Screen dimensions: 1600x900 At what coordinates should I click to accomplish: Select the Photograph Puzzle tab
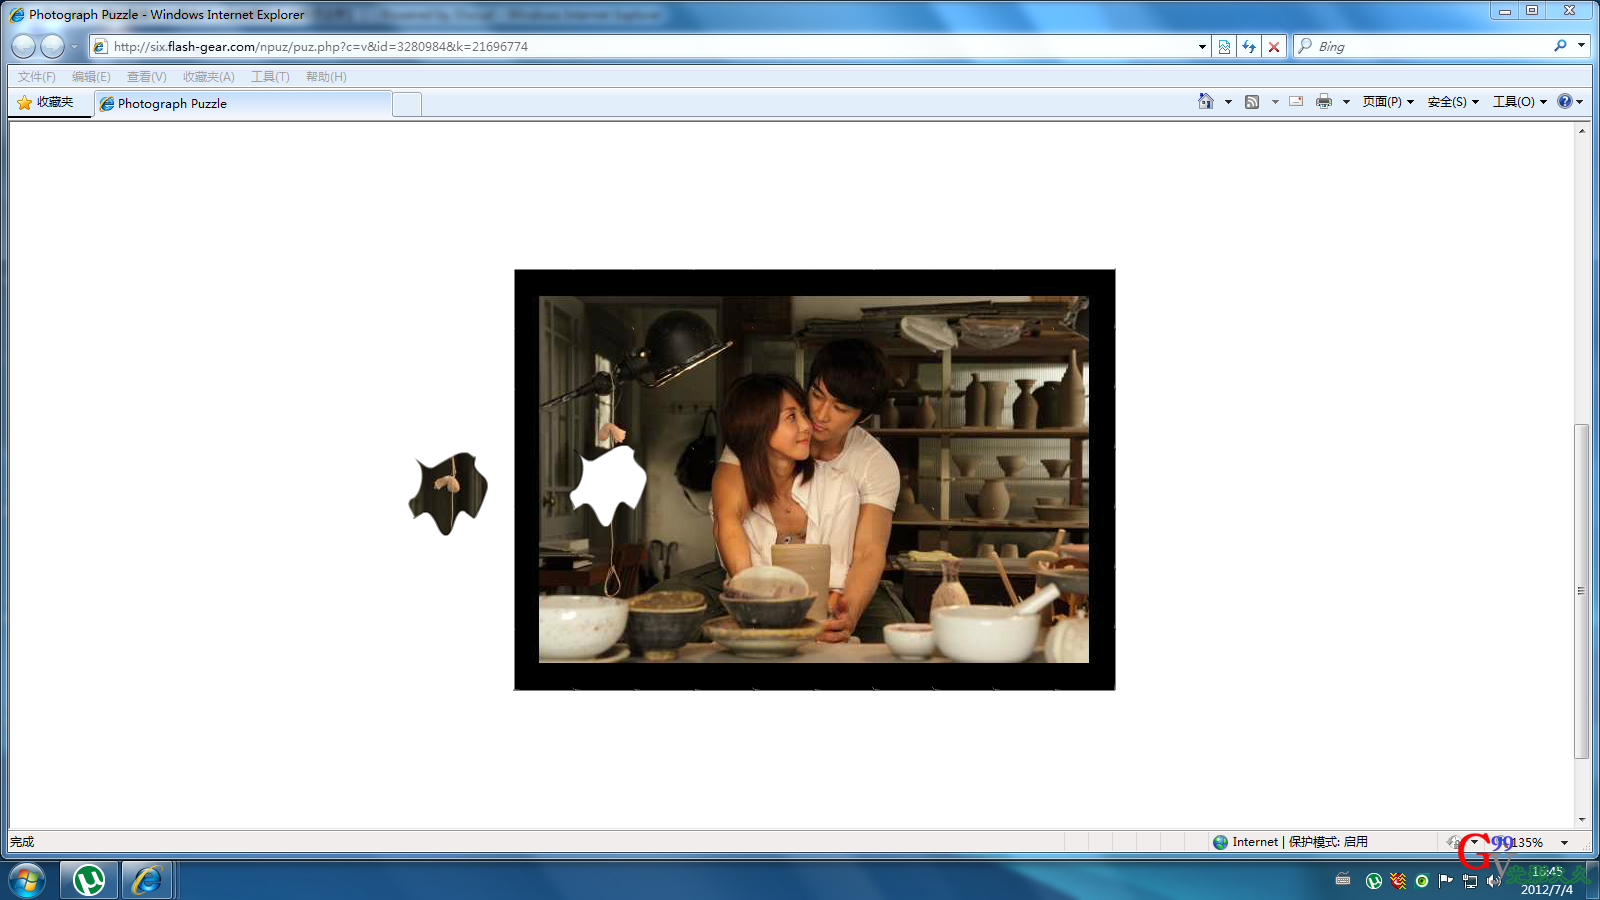click(x=240, y=104)
